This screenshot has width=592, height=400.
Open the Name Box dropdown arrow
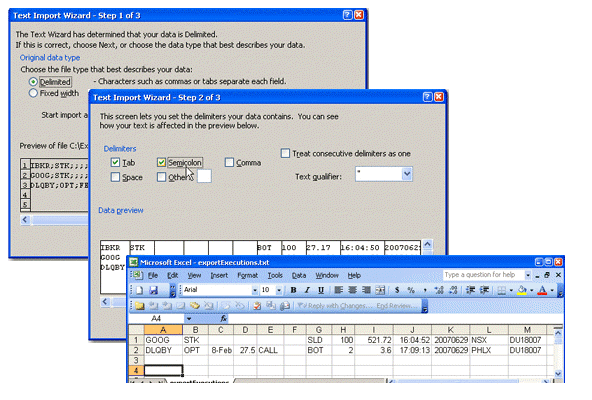pos(189,319)
